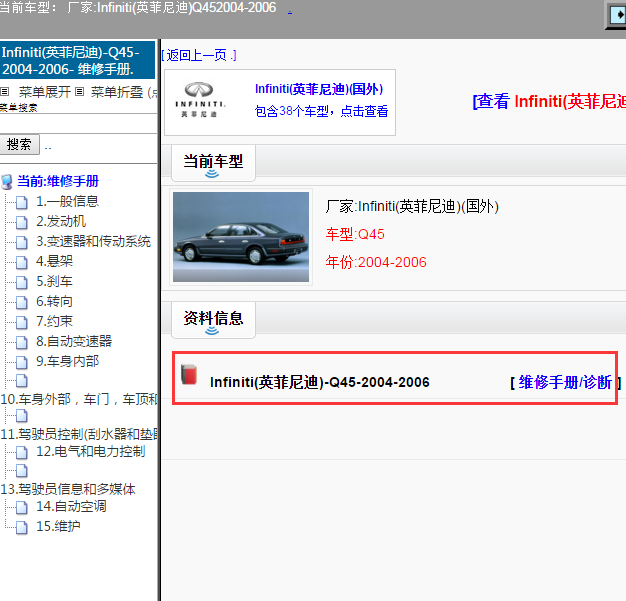Click the Q45 car thumbnail image
This screenshot has width=626, height=601.
[241, 237]
